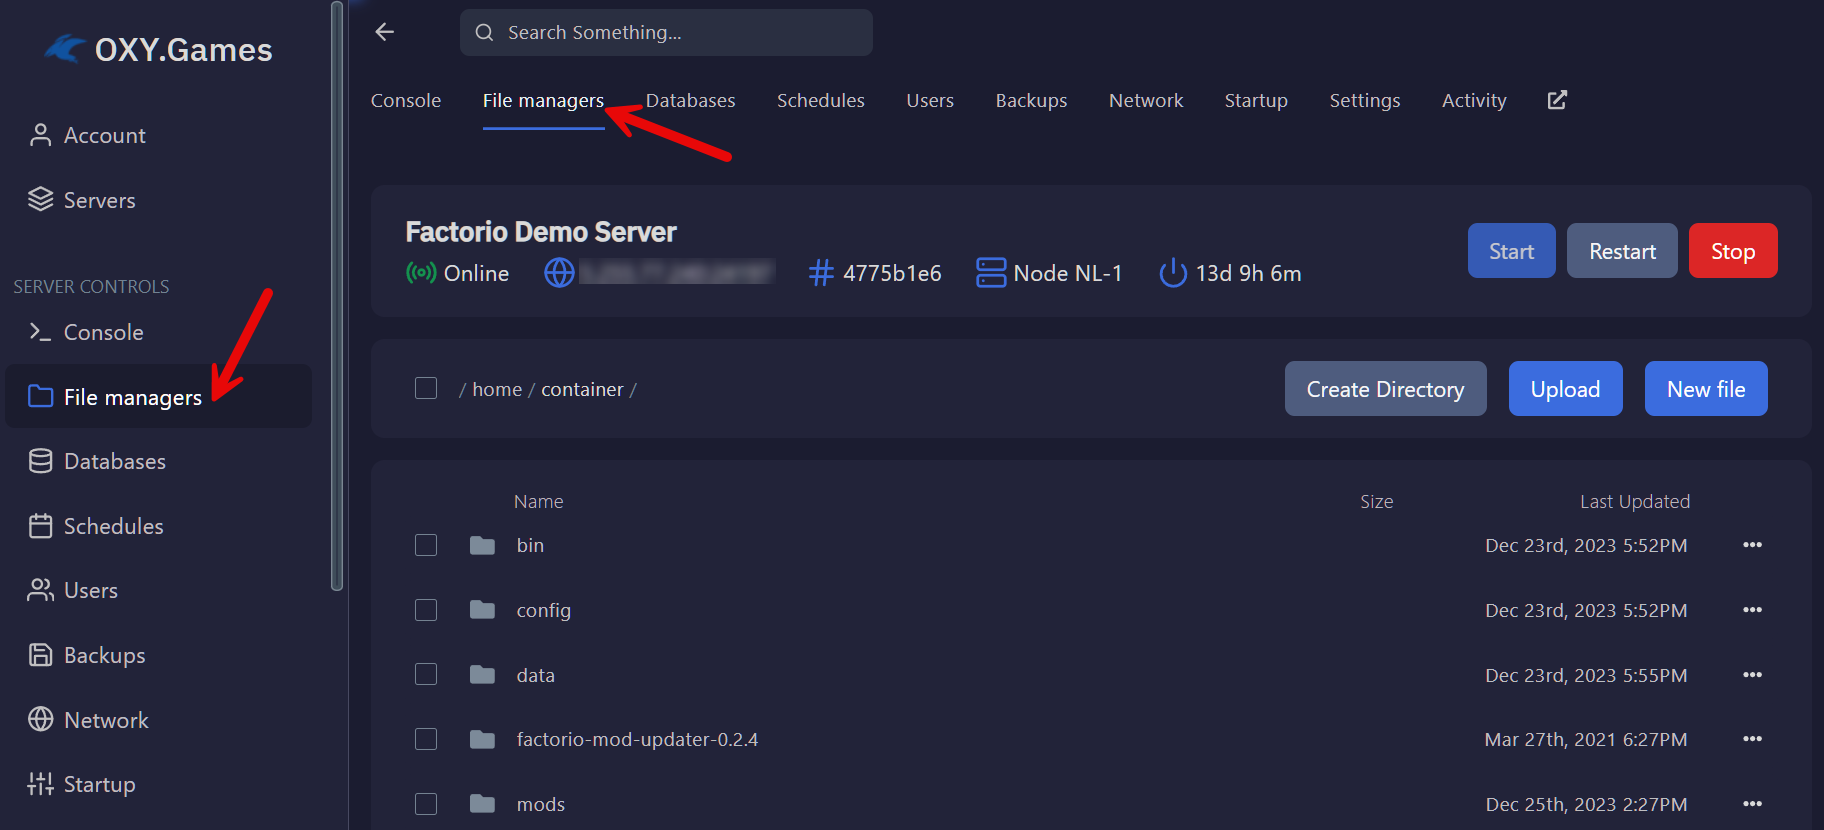Viewport: 1824px width, 830px height.
Task: Toggle the select-all checkbox beside the path
Action: 426,388
